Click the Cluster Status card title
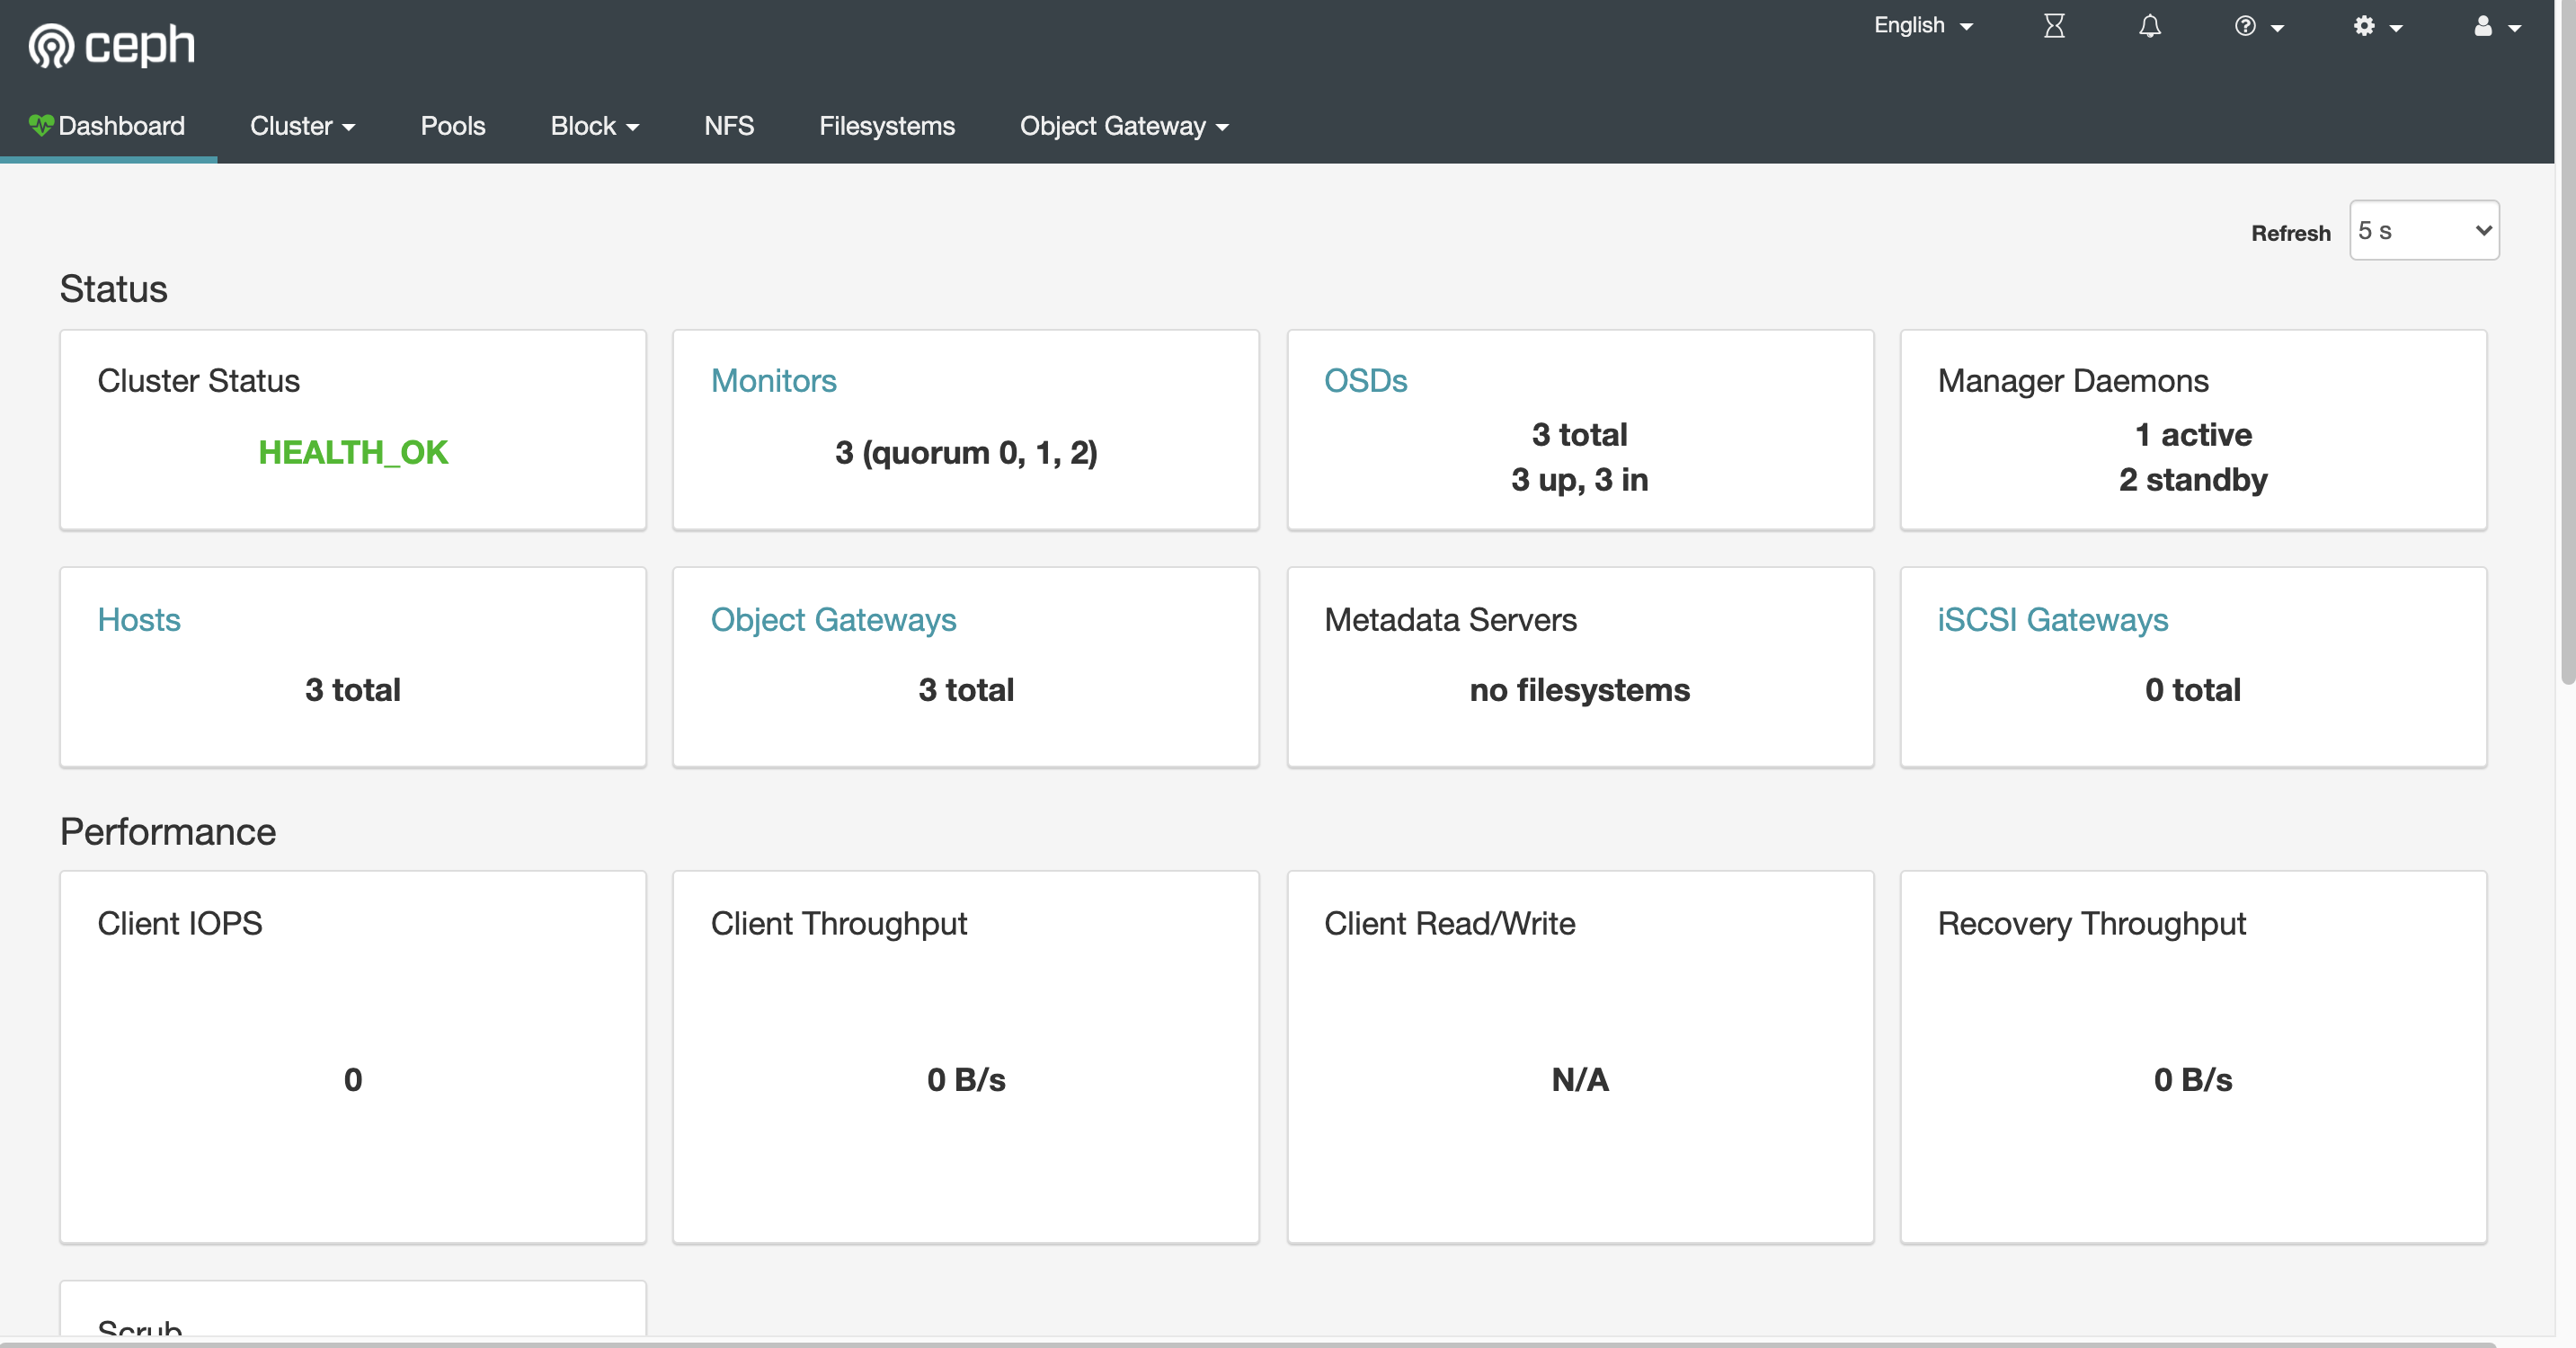The height and width of the screenshot is (1348, 2576). (198, 381)
